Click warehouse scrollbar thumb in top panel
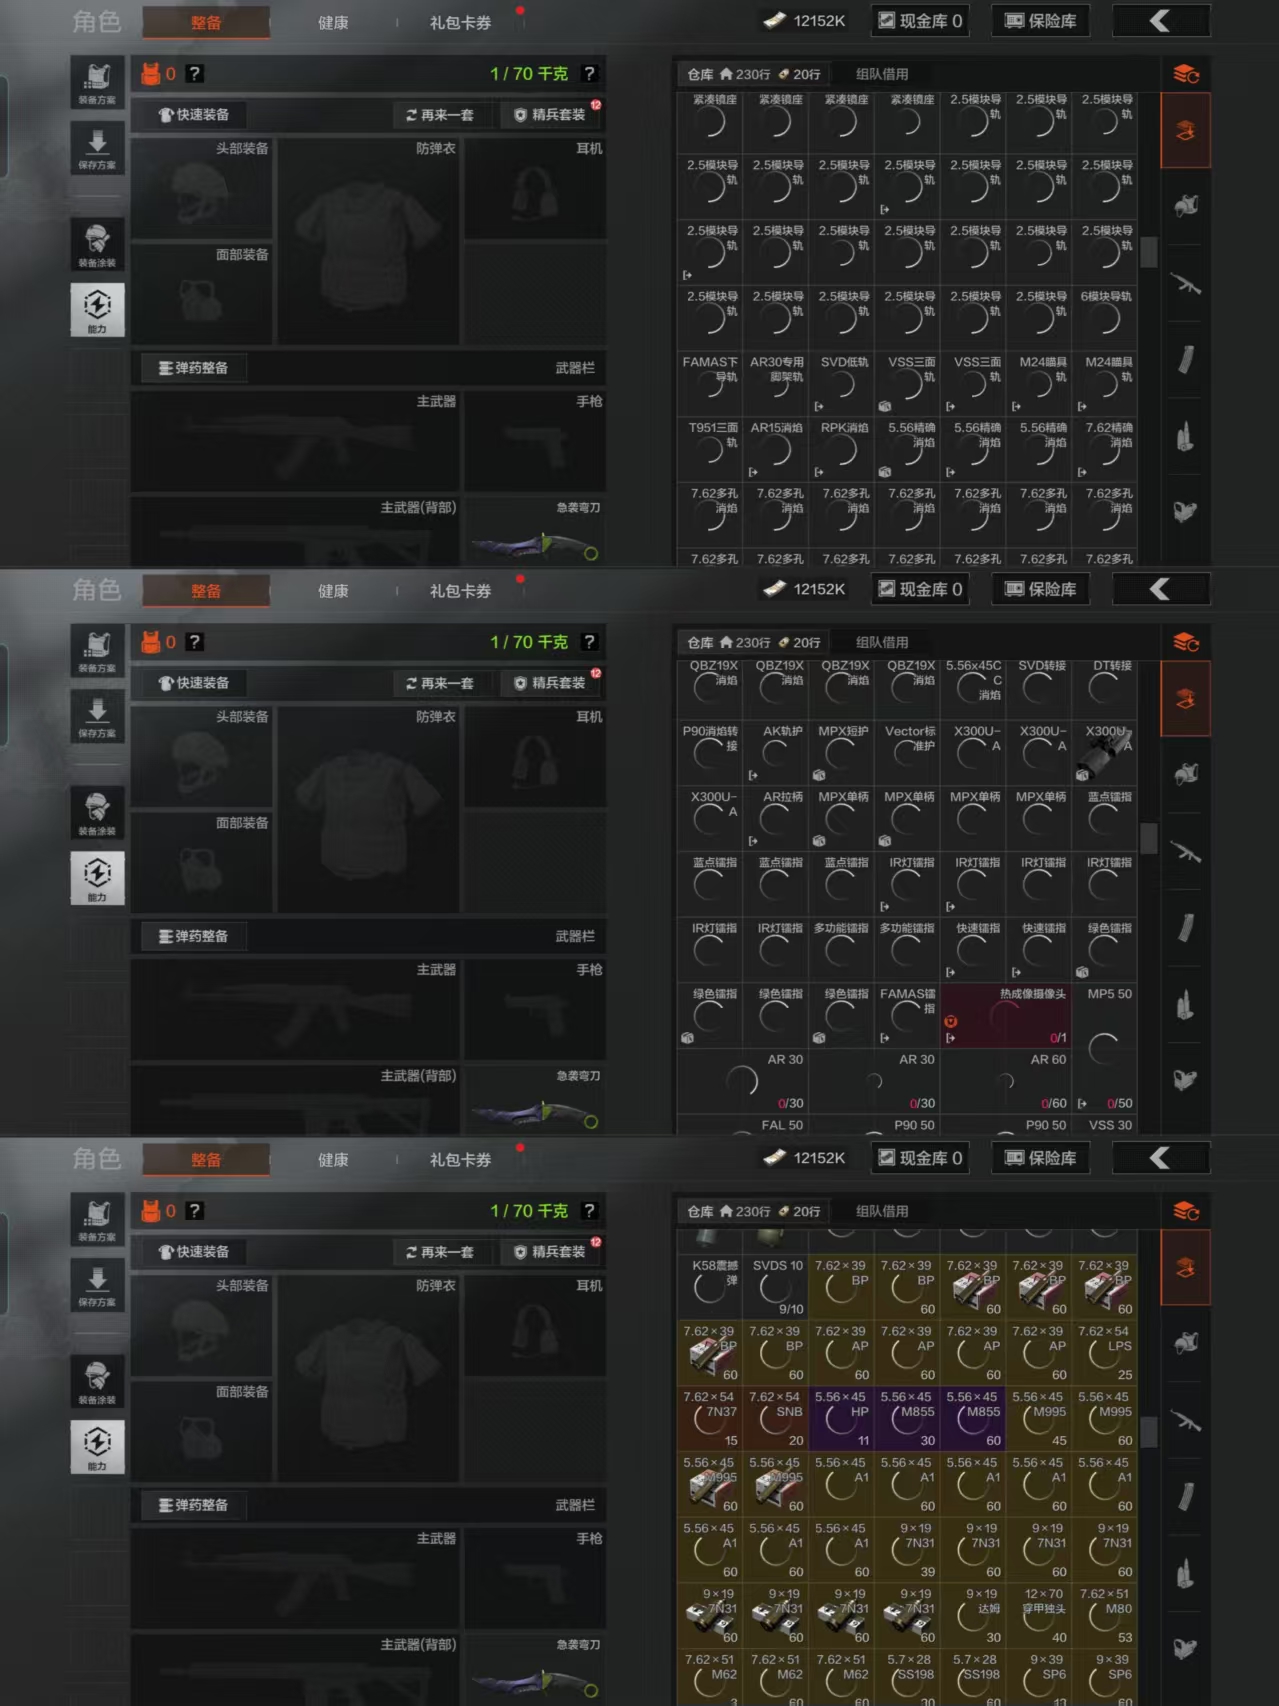The image size is (1279, 1706). (x=1149, y=252)
